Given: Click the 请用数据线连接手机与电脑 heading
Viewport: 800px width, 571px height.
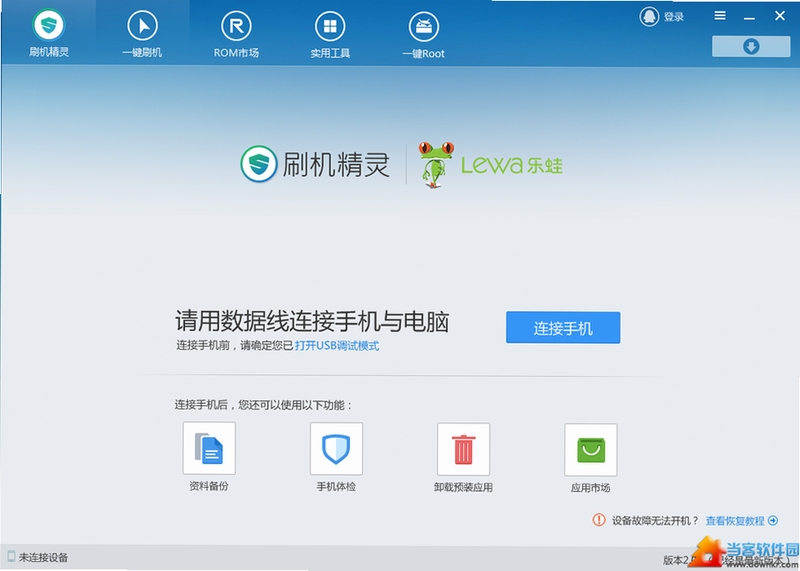Looking at the screenshot, I should pos(312,321).
